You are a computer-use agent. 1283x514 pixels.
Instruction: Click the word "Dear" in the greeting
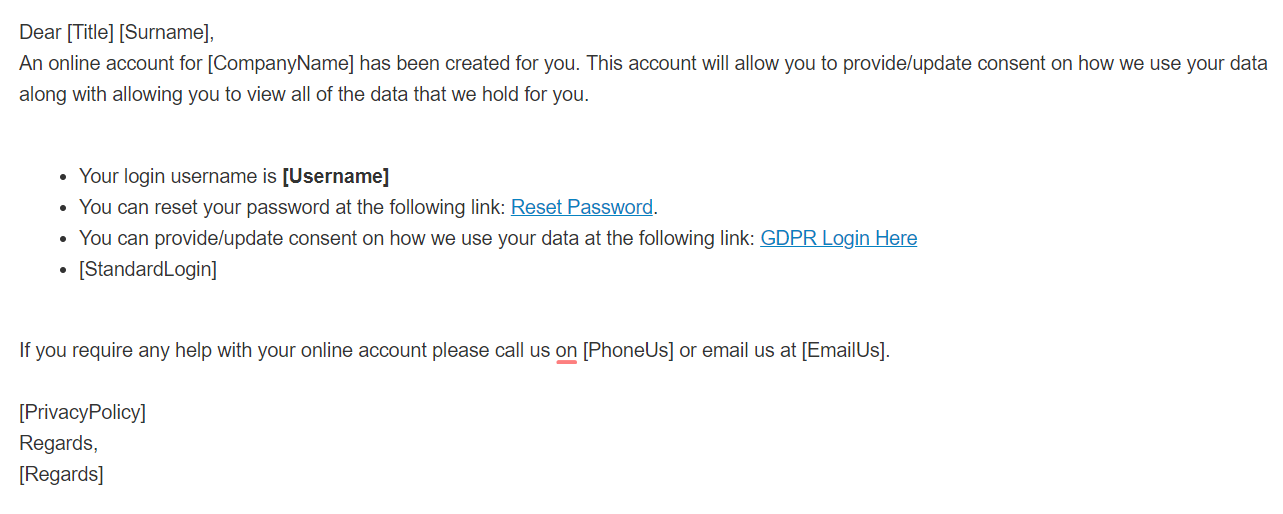point(40,32)
